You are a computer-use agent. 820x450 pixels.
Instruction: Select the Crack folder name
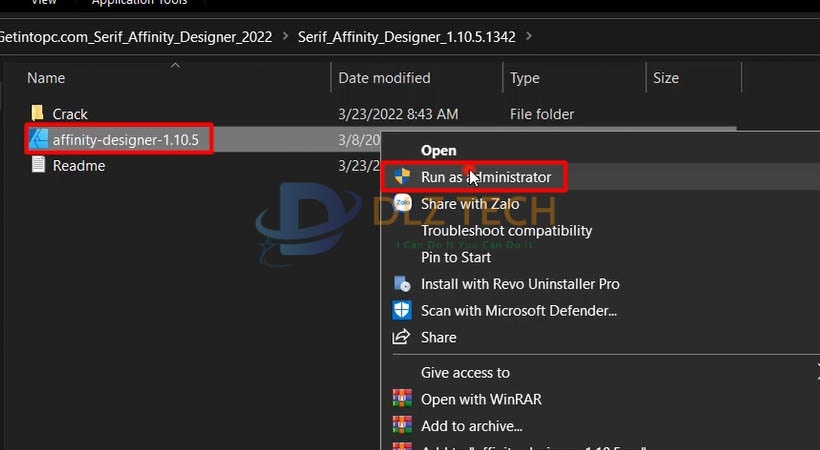click(x=70, y=114)
